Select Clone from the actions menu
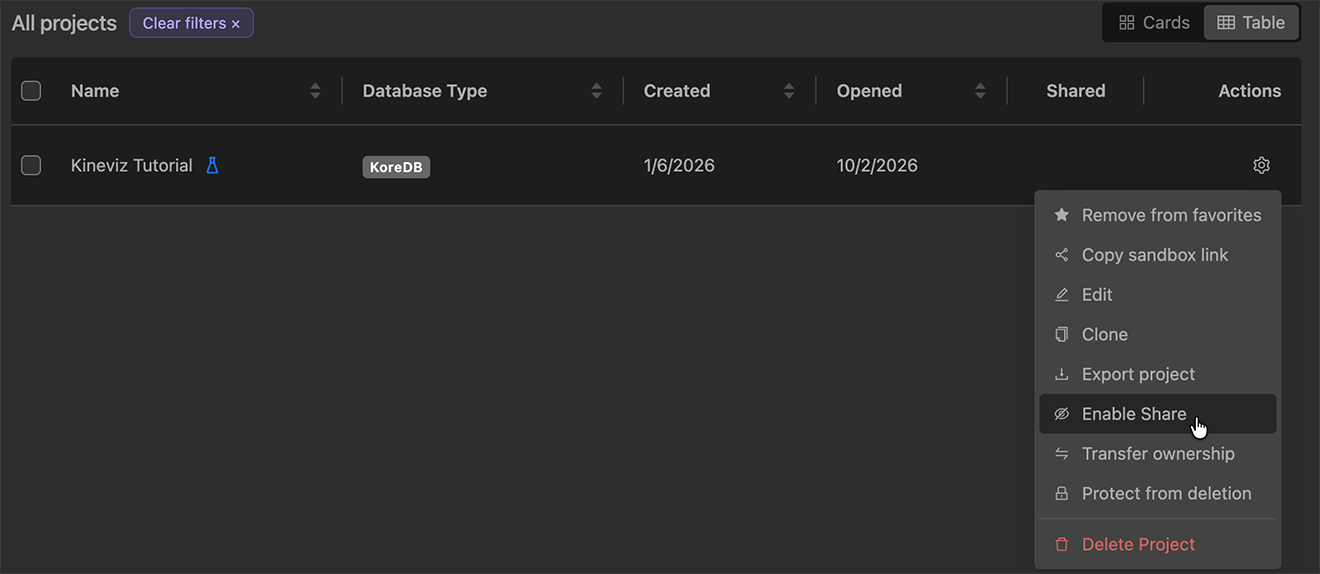The width and height of the screenshot is (1320, 574). [1158, 334]
